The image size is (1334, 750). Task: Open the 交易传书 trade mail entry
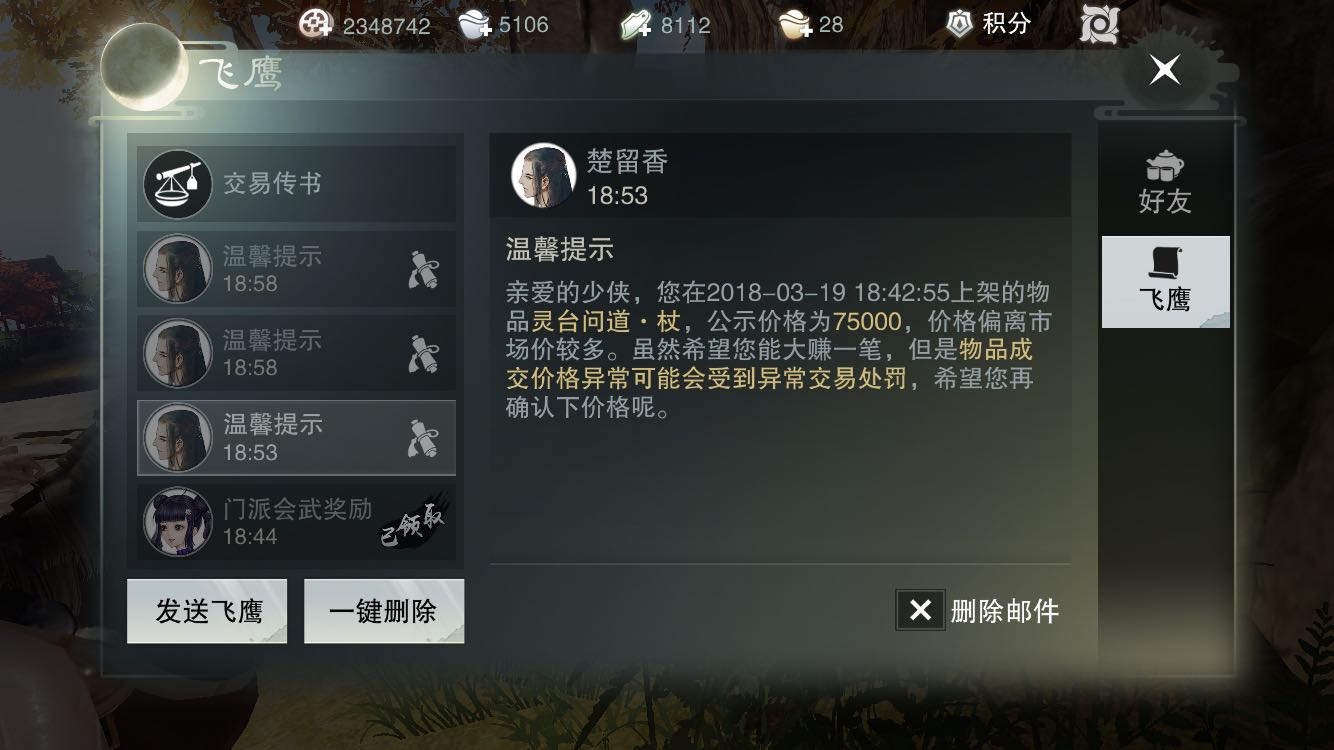pyautogui.click(x=296, y=184)
